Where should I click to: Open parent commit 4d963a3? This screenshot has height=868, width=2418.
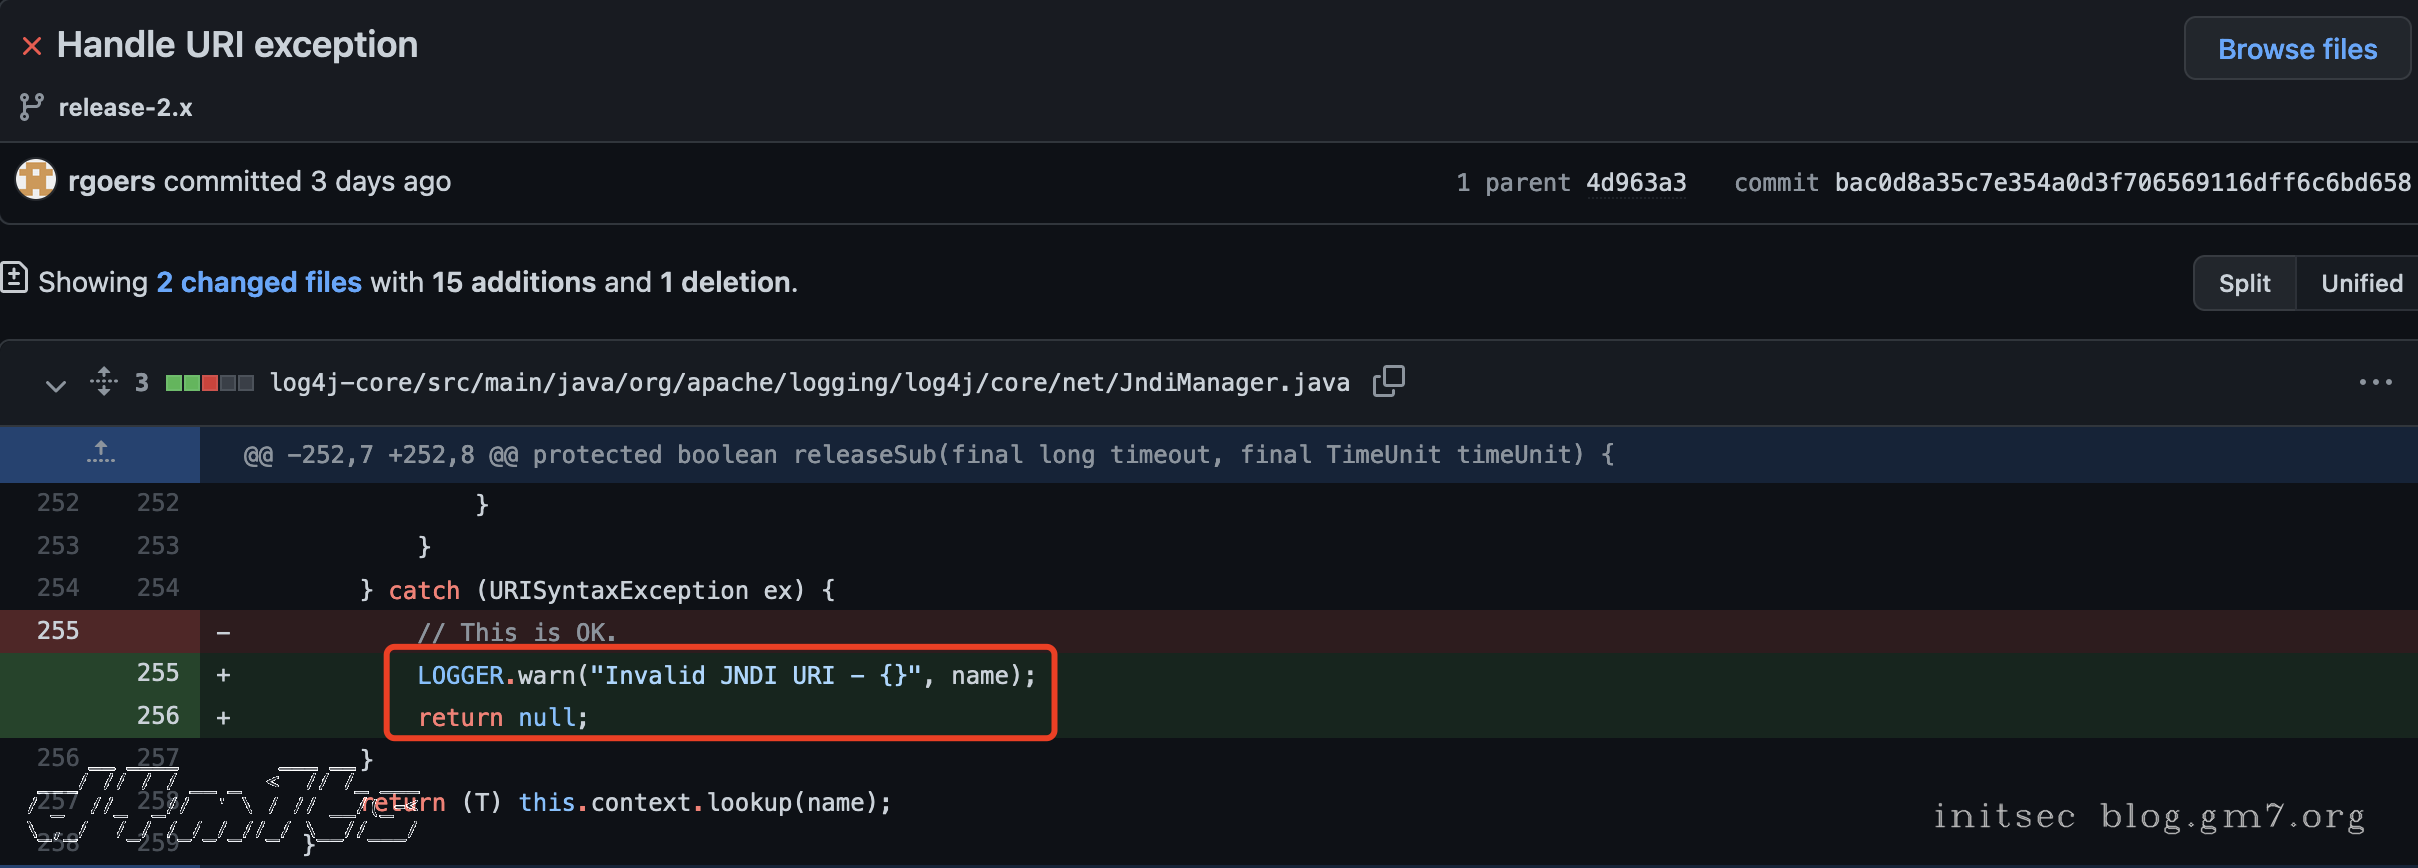click(x=1636, y=183)
